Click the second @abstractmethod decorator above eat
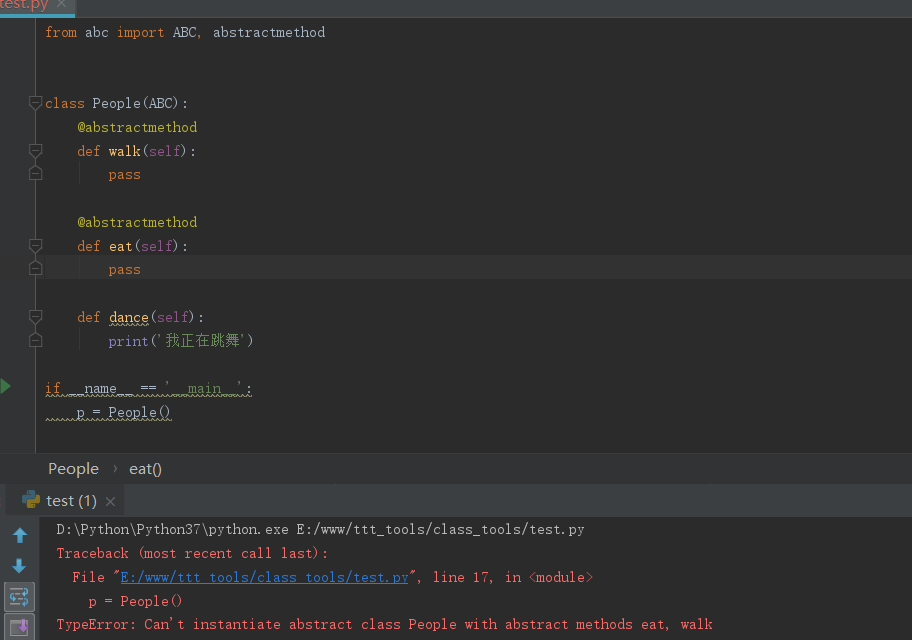The image size is (912, 640). (137, 222)
